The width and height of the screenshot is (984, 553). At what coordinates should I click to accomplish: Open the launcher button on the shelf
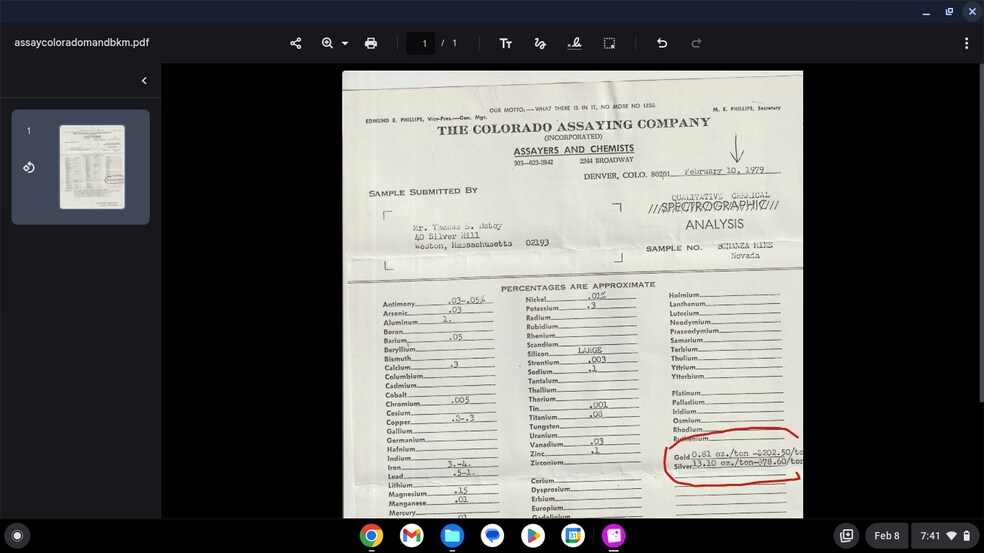pos(18,535)
